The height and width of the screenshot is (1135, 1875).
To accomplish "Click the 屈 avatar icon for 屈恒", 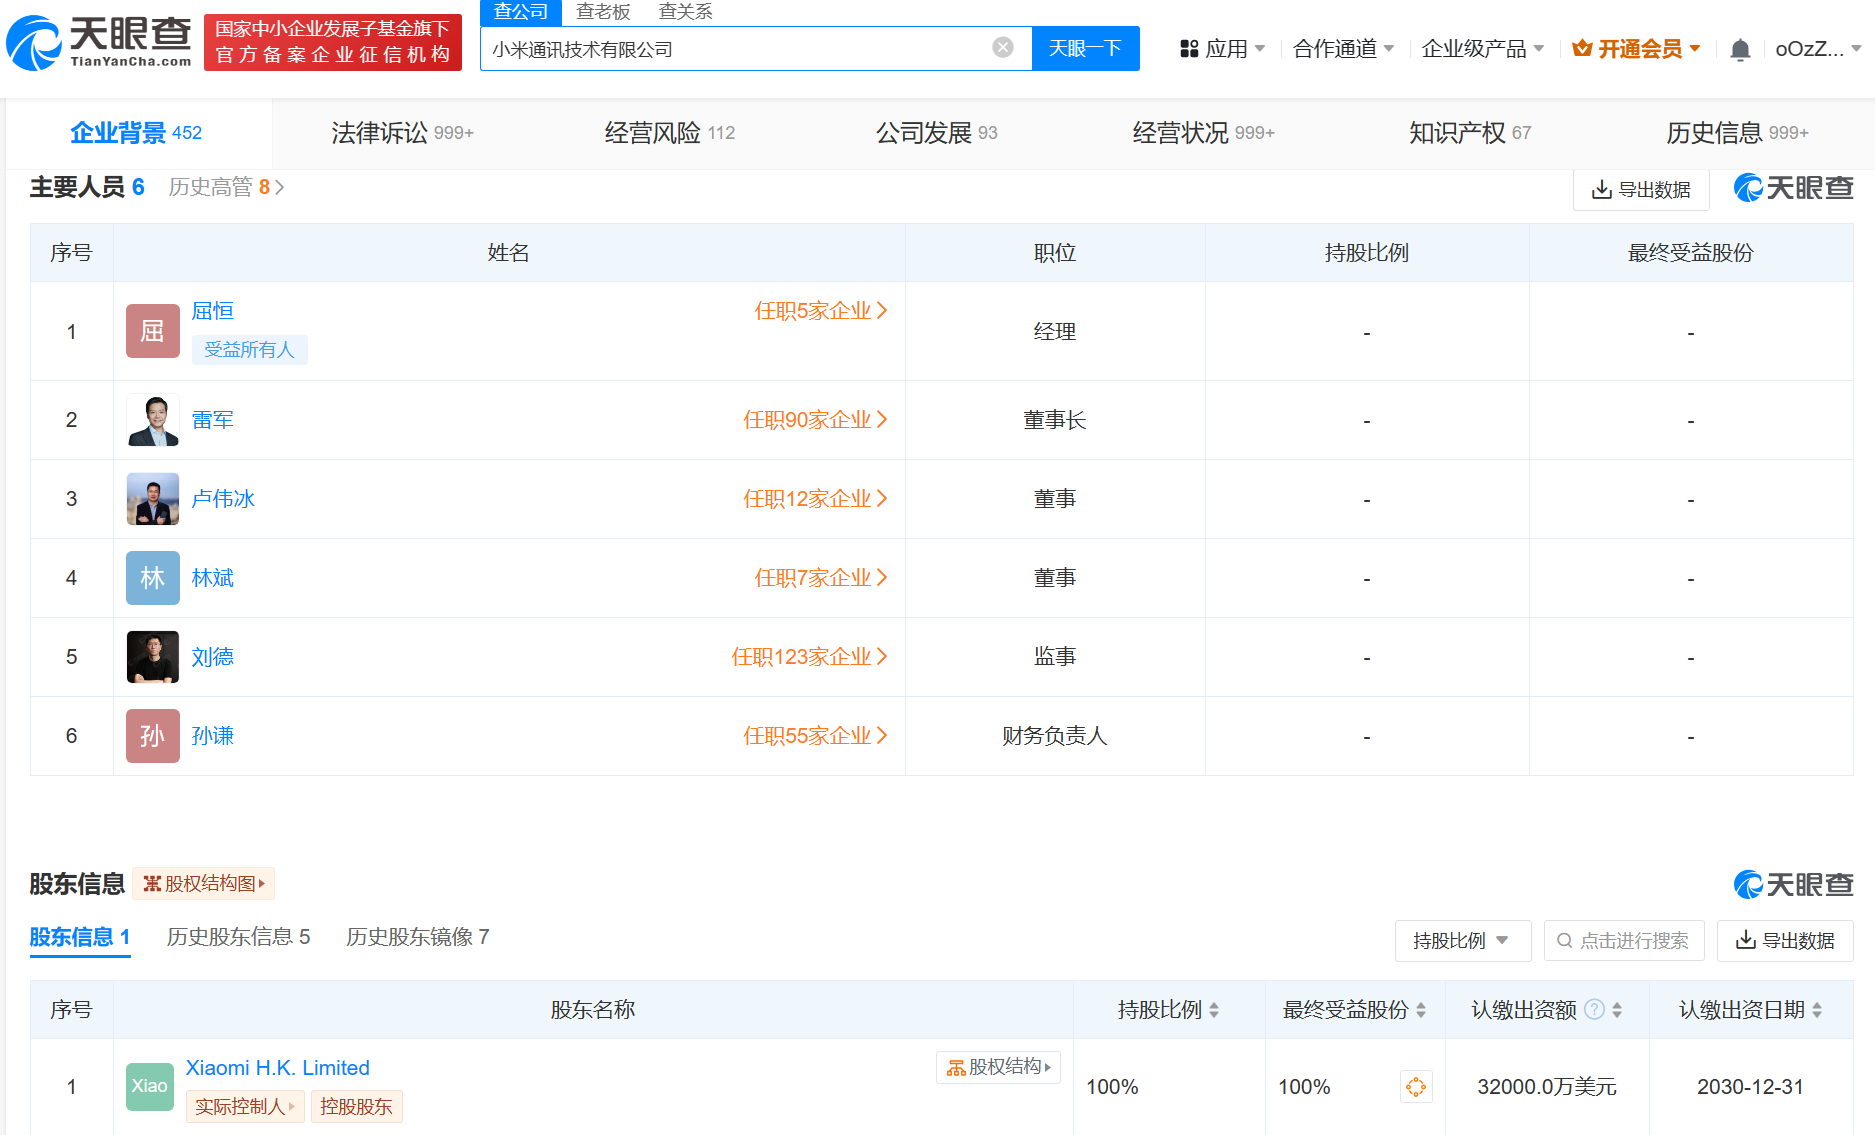I will [153, 331].
